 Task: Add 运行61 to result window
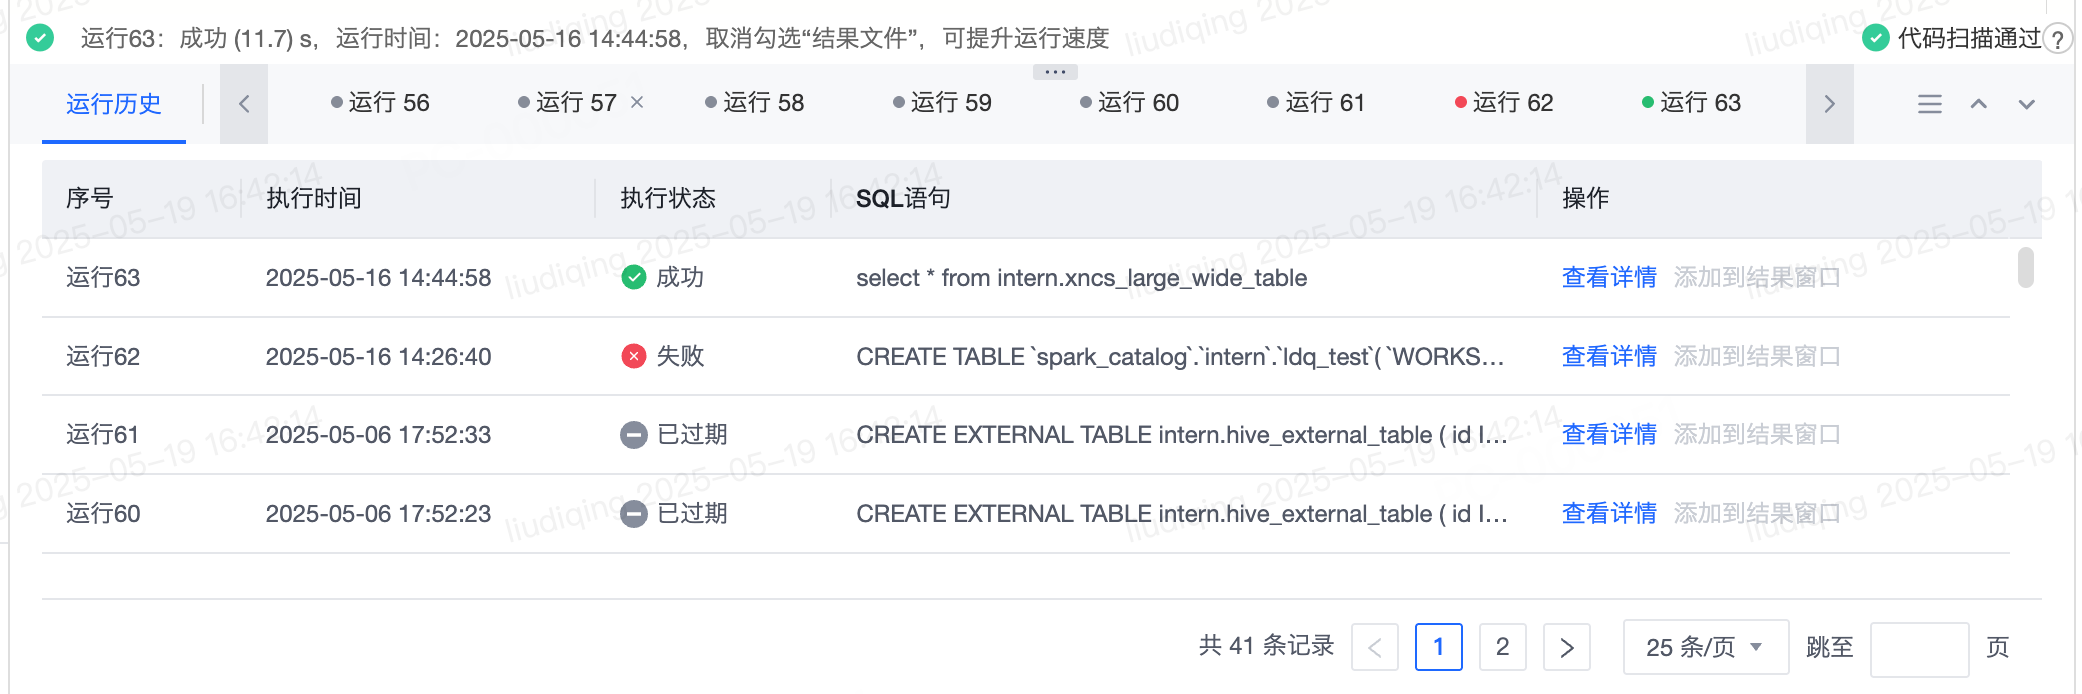pos(1756,434)
